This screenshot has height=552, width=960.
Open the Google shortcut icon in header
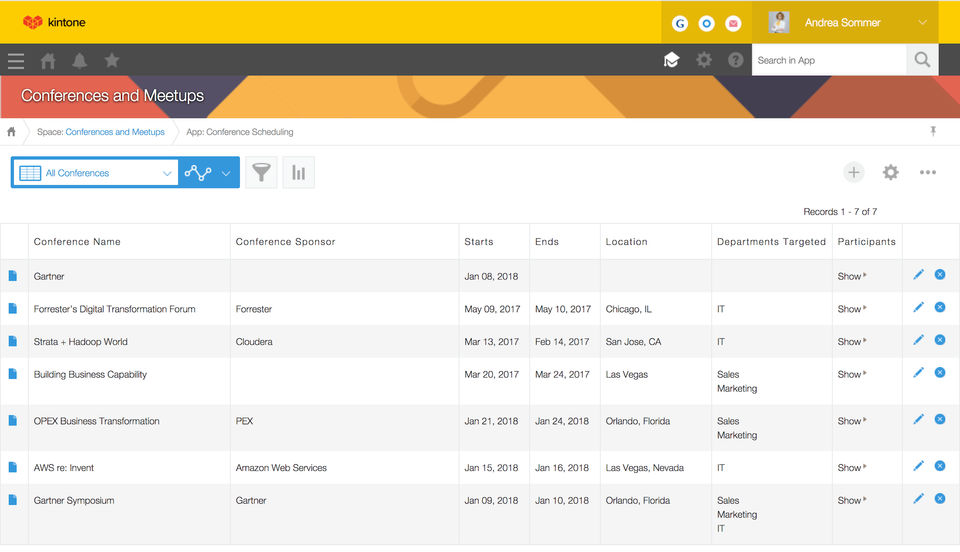[x=680, y=23]
